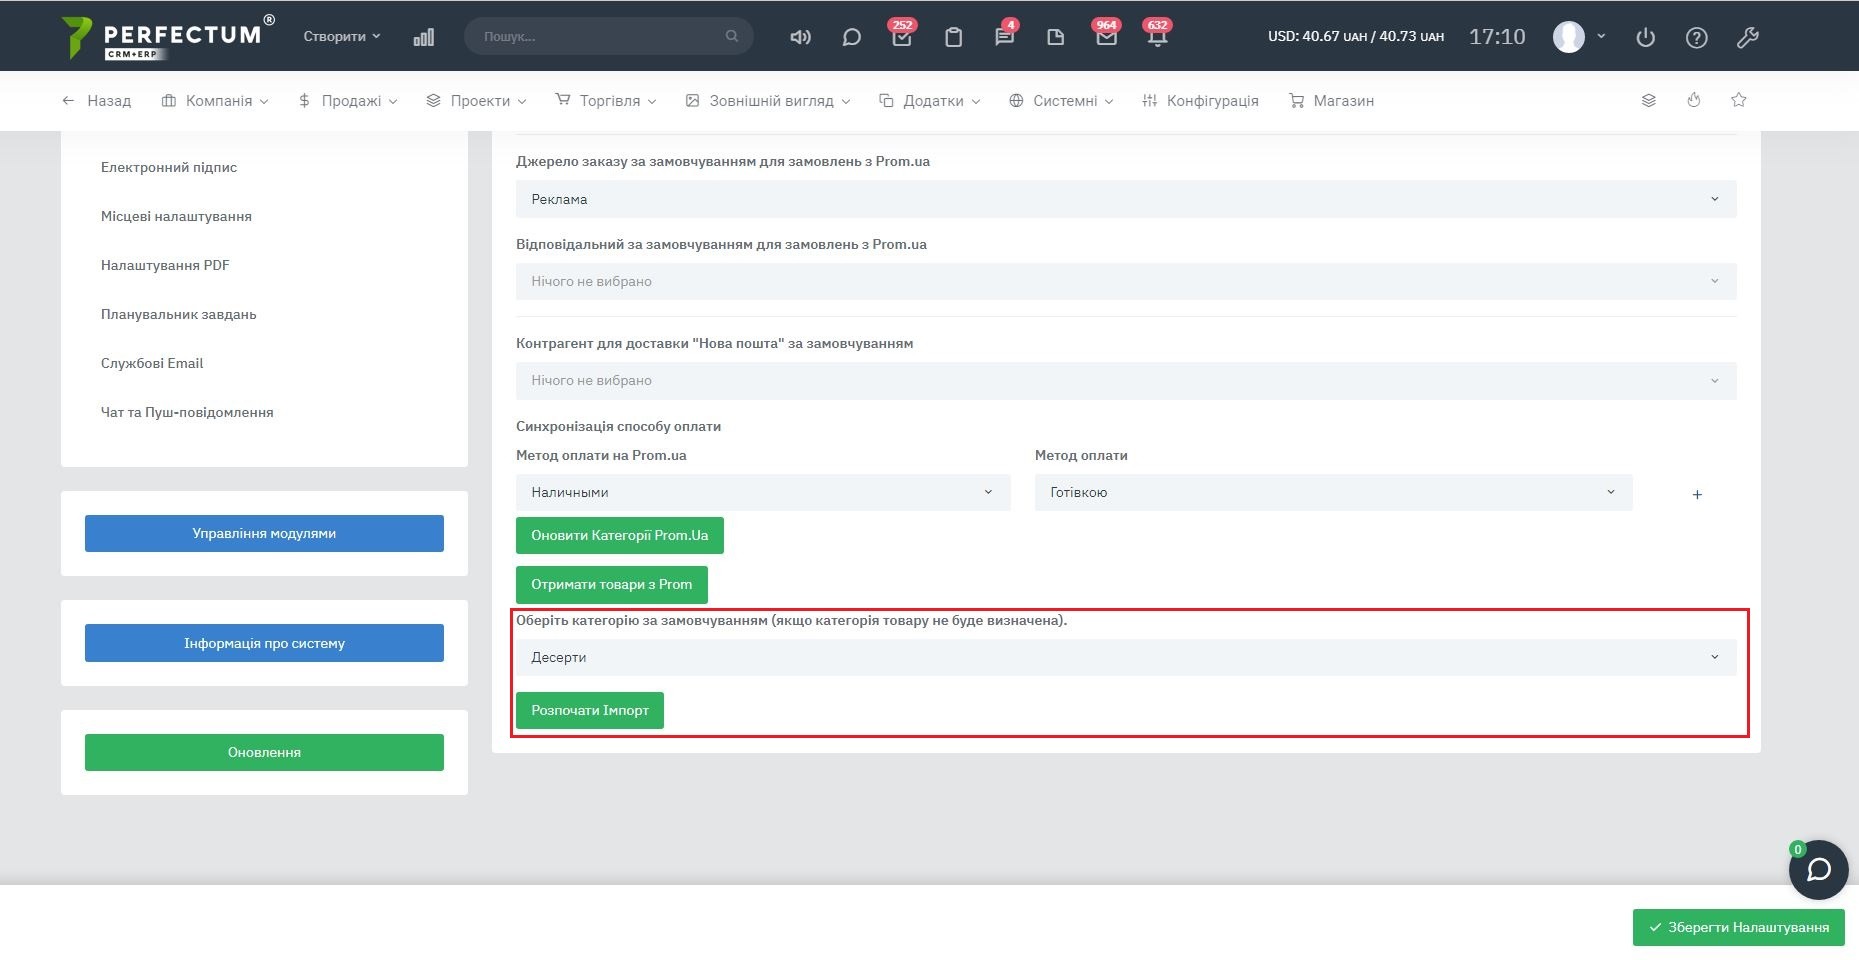Click the star favorites icon

(1739, 100)
